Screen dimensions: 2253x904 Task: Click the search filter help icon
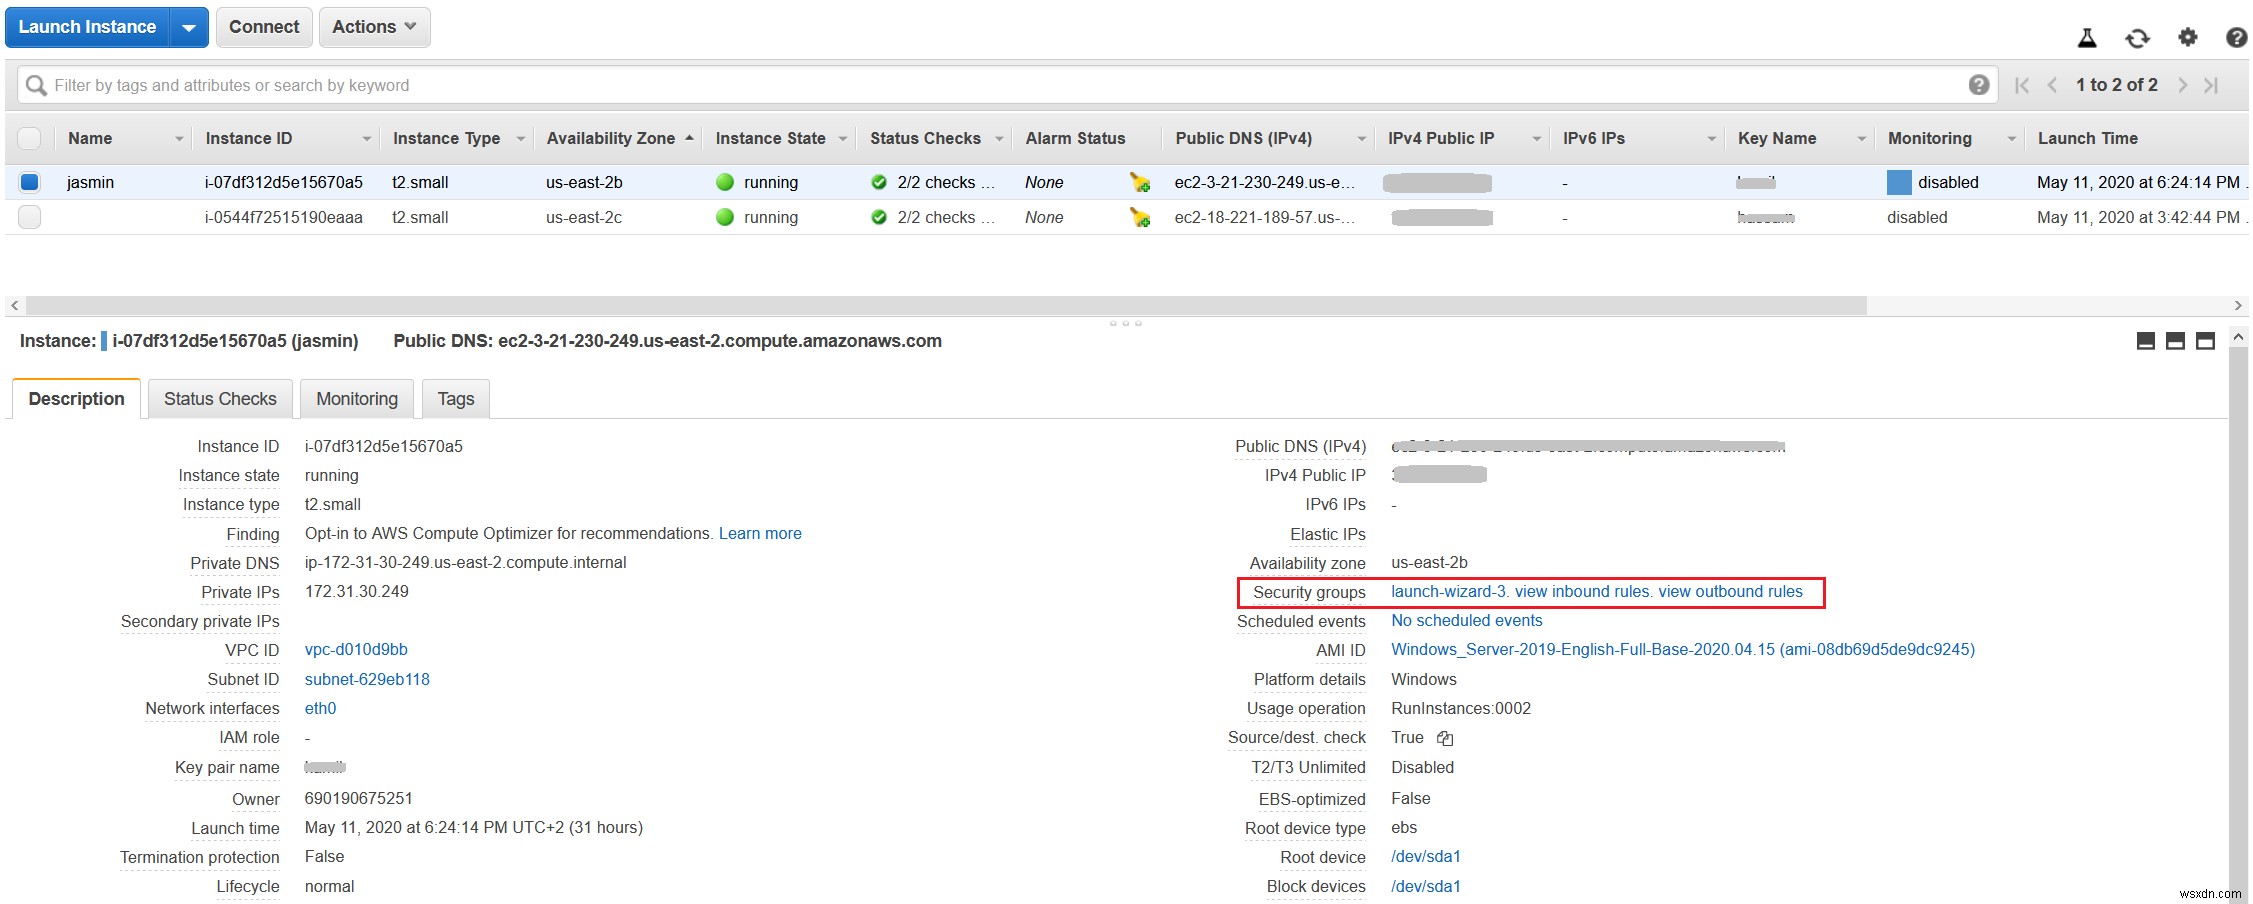(x=1978, y=85)
